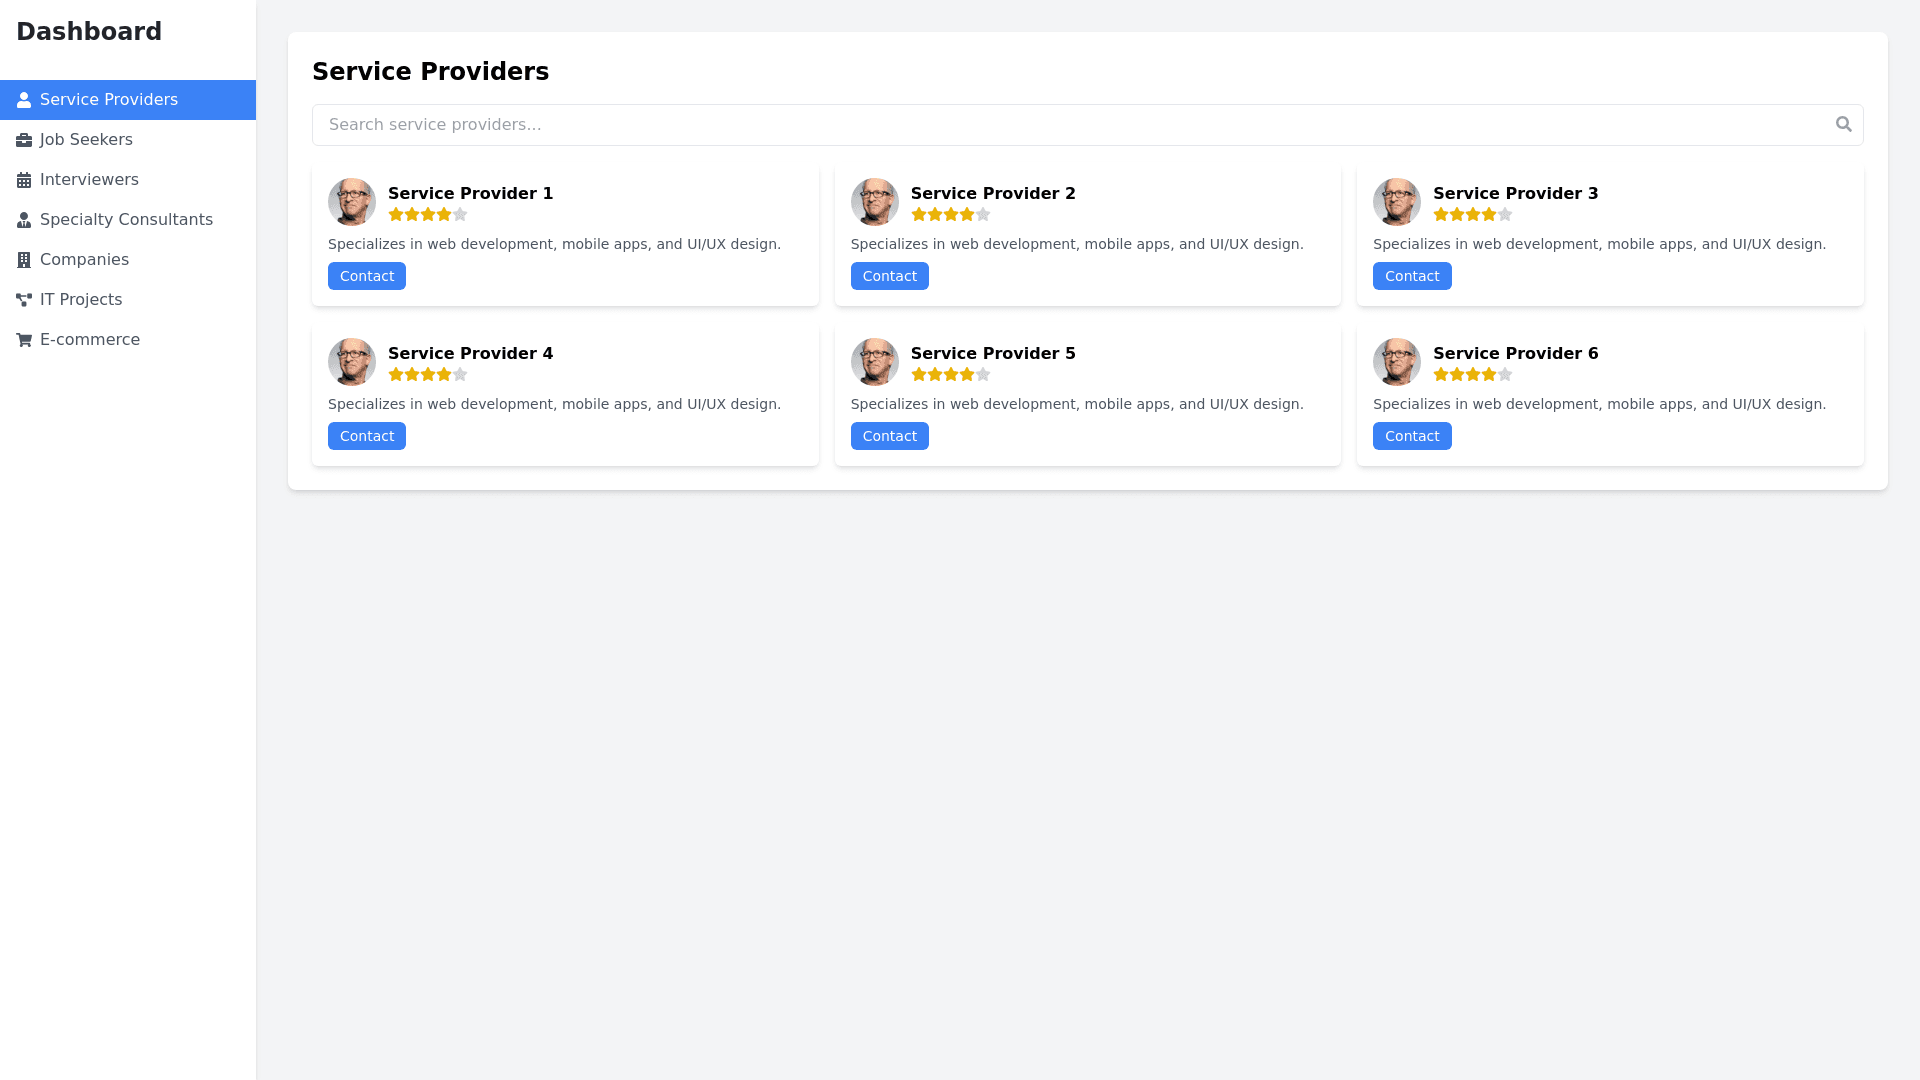The height and width of the screenshot is (1080, 1920).
Task: Click the E-commerce shopping cart icon
Action: pyautogui.click(x=24, y=340)
